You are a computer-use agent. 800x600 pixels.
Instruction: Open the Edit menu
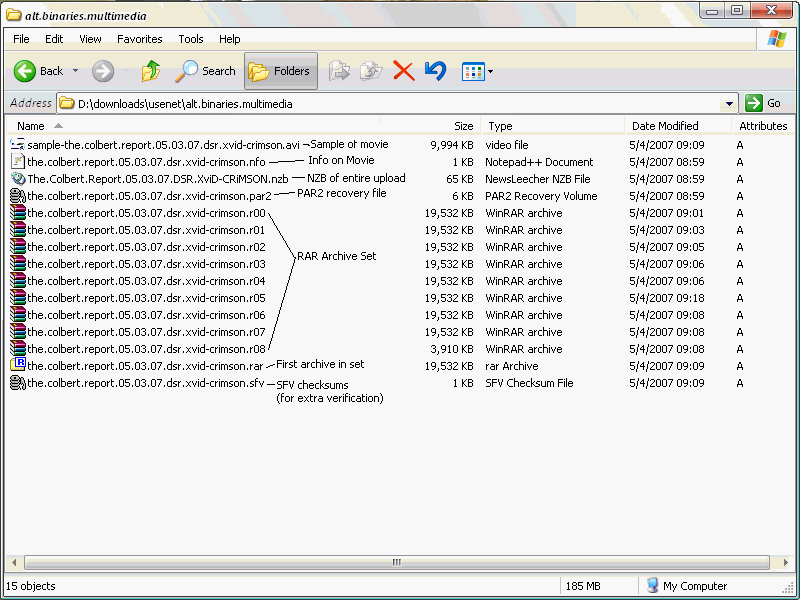[54, 39]
